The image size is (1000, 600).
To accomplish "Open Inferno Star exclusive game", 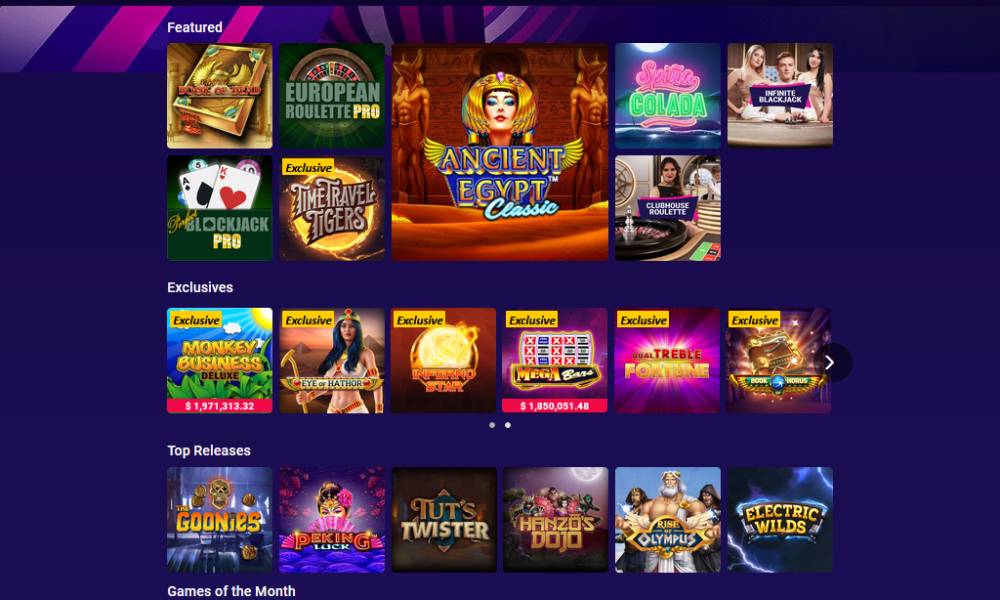I will tap(443, 360).
